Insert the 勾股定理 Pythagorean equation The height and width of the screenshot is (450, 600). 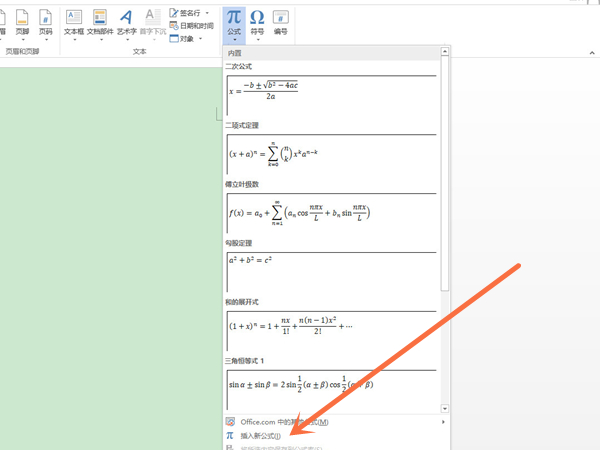[332, 272]
